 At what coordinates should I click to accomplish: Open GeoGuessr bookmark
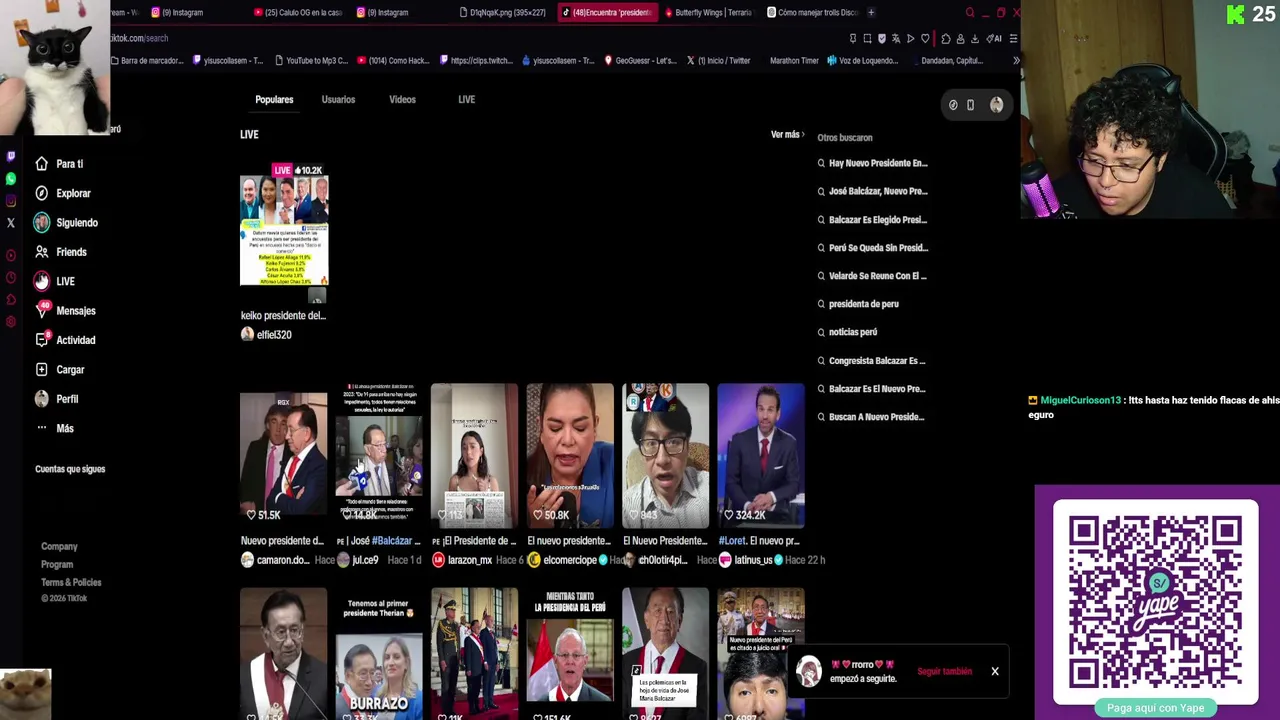[x=640, y=61]
